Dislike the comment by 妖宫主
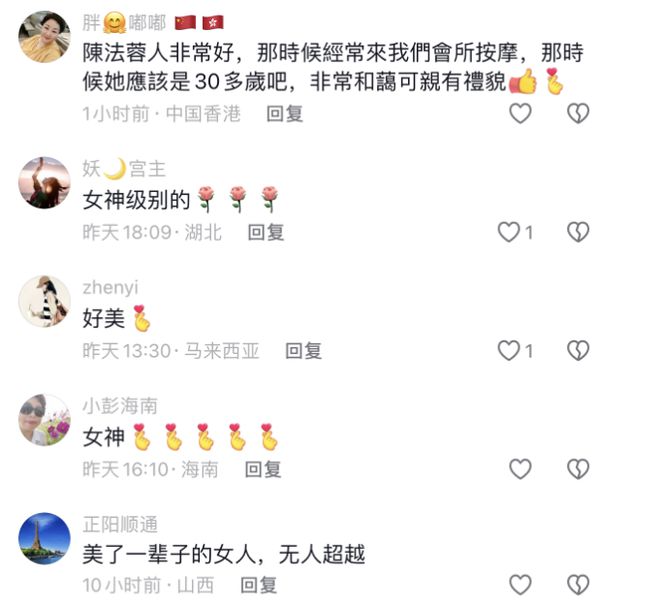This screenshot has width=660, height=607. [578, 232]
